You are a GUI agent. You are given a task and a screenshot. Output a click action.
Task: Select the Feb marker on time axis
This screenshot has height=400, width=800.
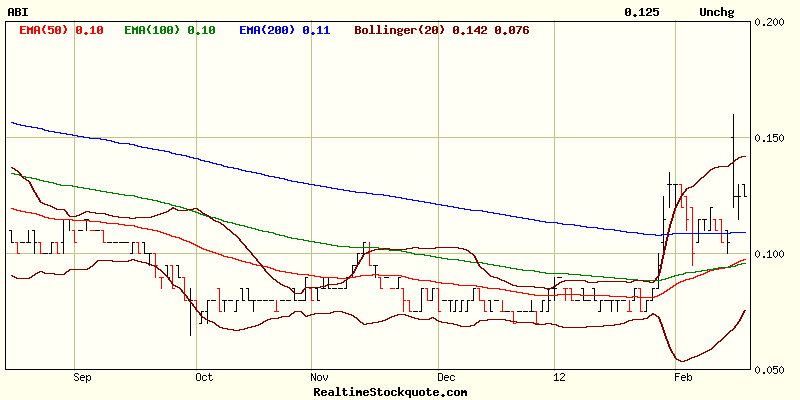point(682,378)
